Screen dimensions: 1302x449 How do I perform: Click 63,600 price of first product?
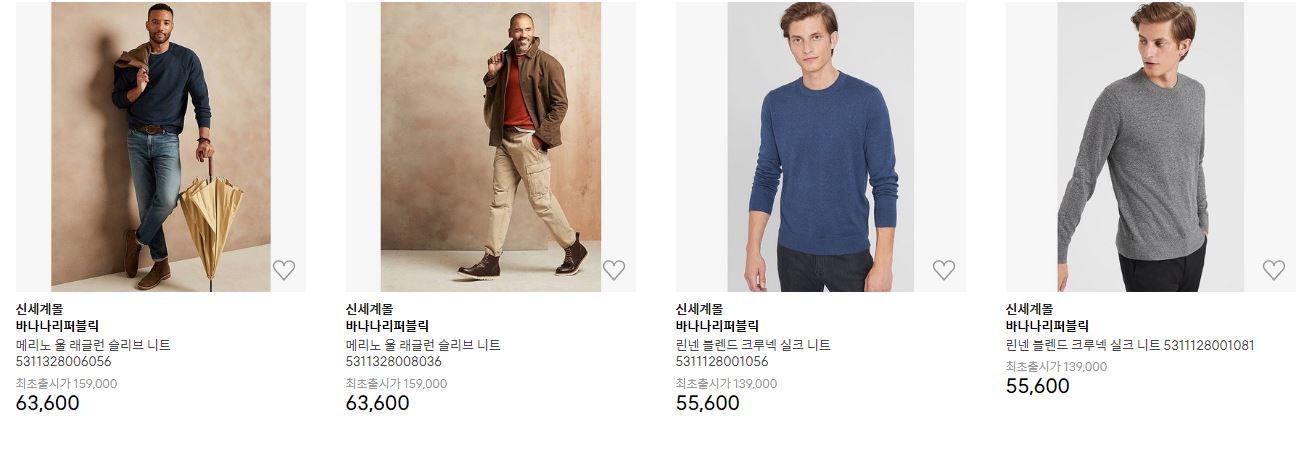(x=47, y=403)
